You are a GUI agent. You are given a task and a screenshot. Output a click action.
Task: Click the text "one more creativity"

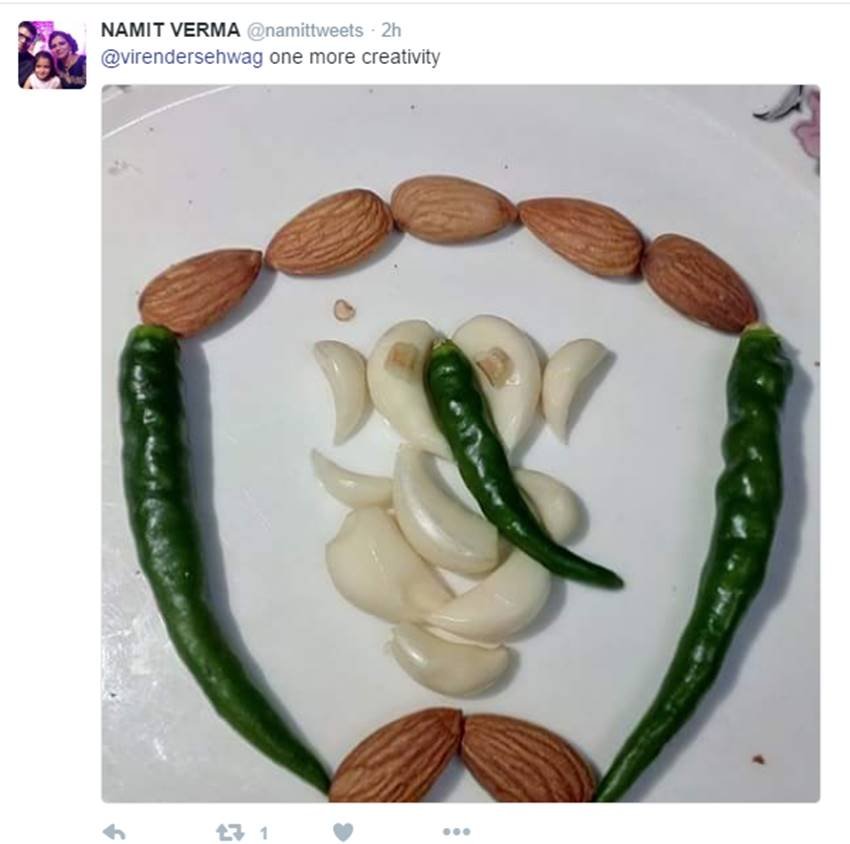click(x=354, y=57)
